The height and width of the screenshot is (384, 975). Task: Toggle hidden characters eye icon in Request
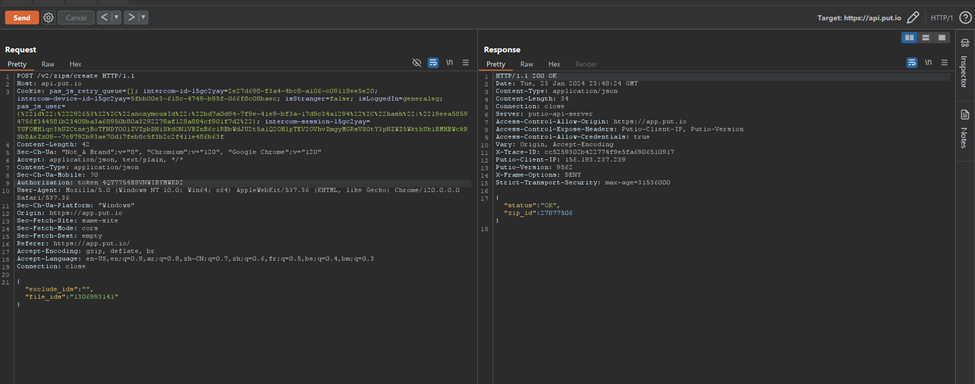417,63
